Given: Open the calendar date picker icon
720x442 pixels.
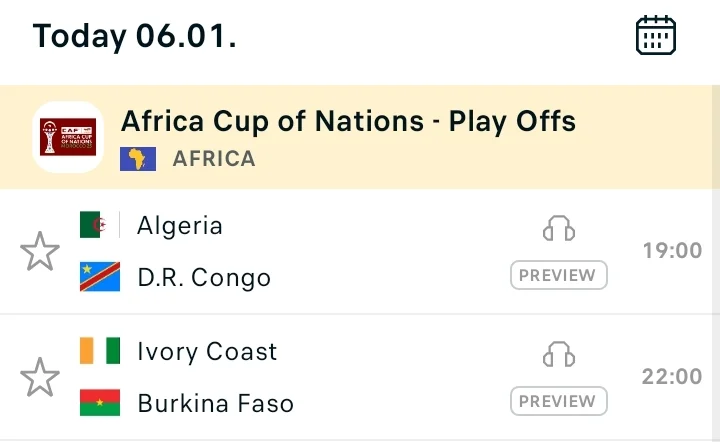Looking at the screenshot, I should click(656, 36).
